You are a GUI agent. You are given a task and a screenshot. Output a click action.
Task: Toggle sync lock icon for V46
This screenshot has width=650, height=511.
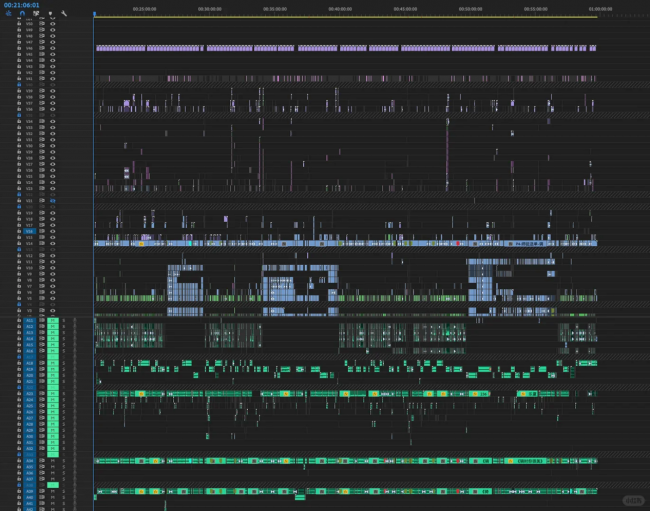tap(41, 47)
